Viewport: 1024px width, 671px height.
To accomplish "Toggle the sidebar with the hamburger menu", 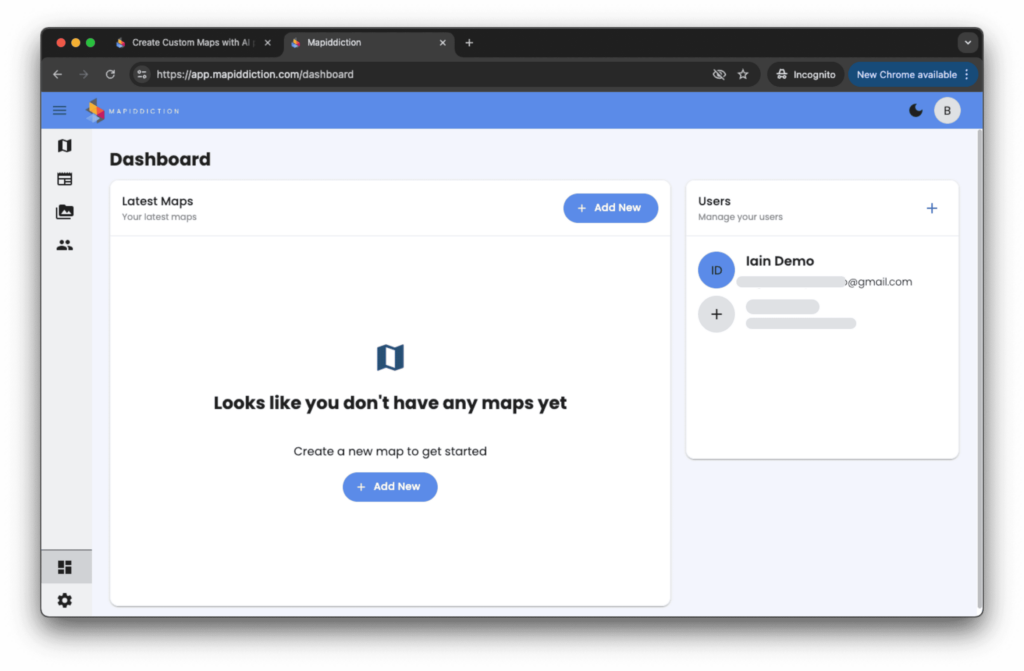I will click(x=60, y=110).
